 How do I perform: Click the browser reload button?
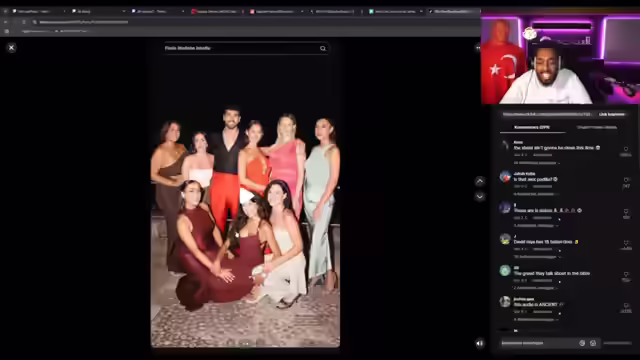point(24,22)
